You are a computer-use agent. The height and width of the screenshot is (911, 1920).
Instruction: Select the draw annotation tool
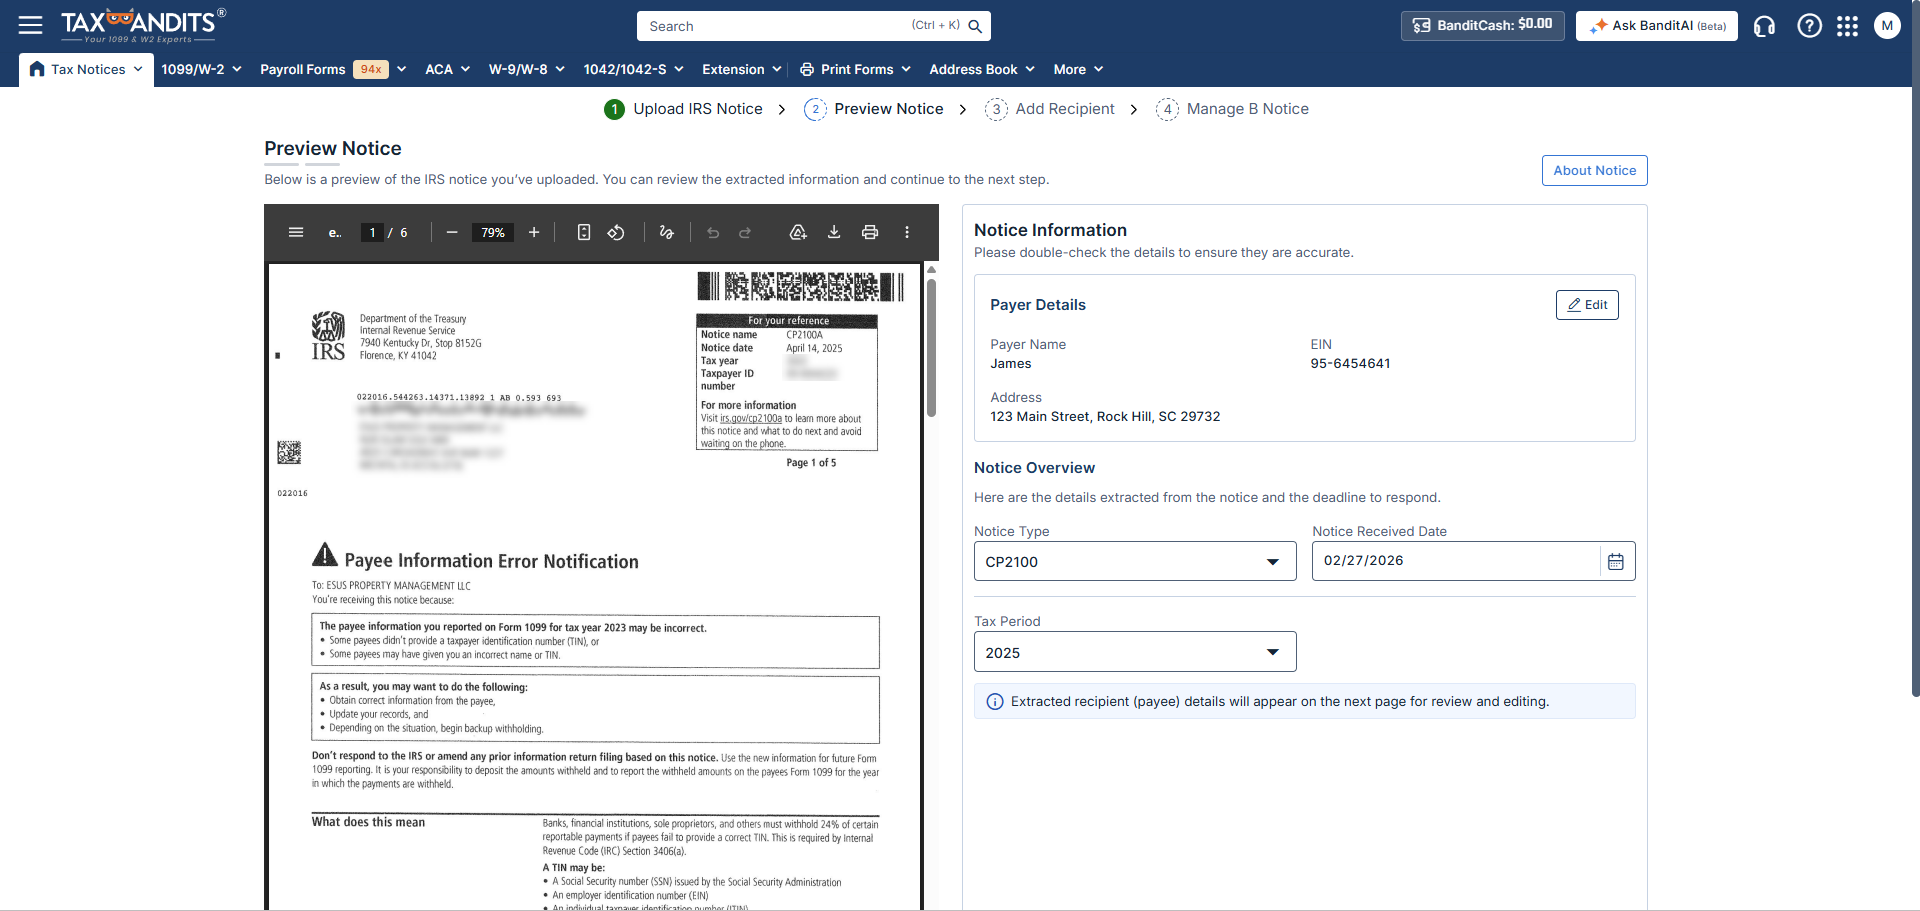tap(667, 232)
